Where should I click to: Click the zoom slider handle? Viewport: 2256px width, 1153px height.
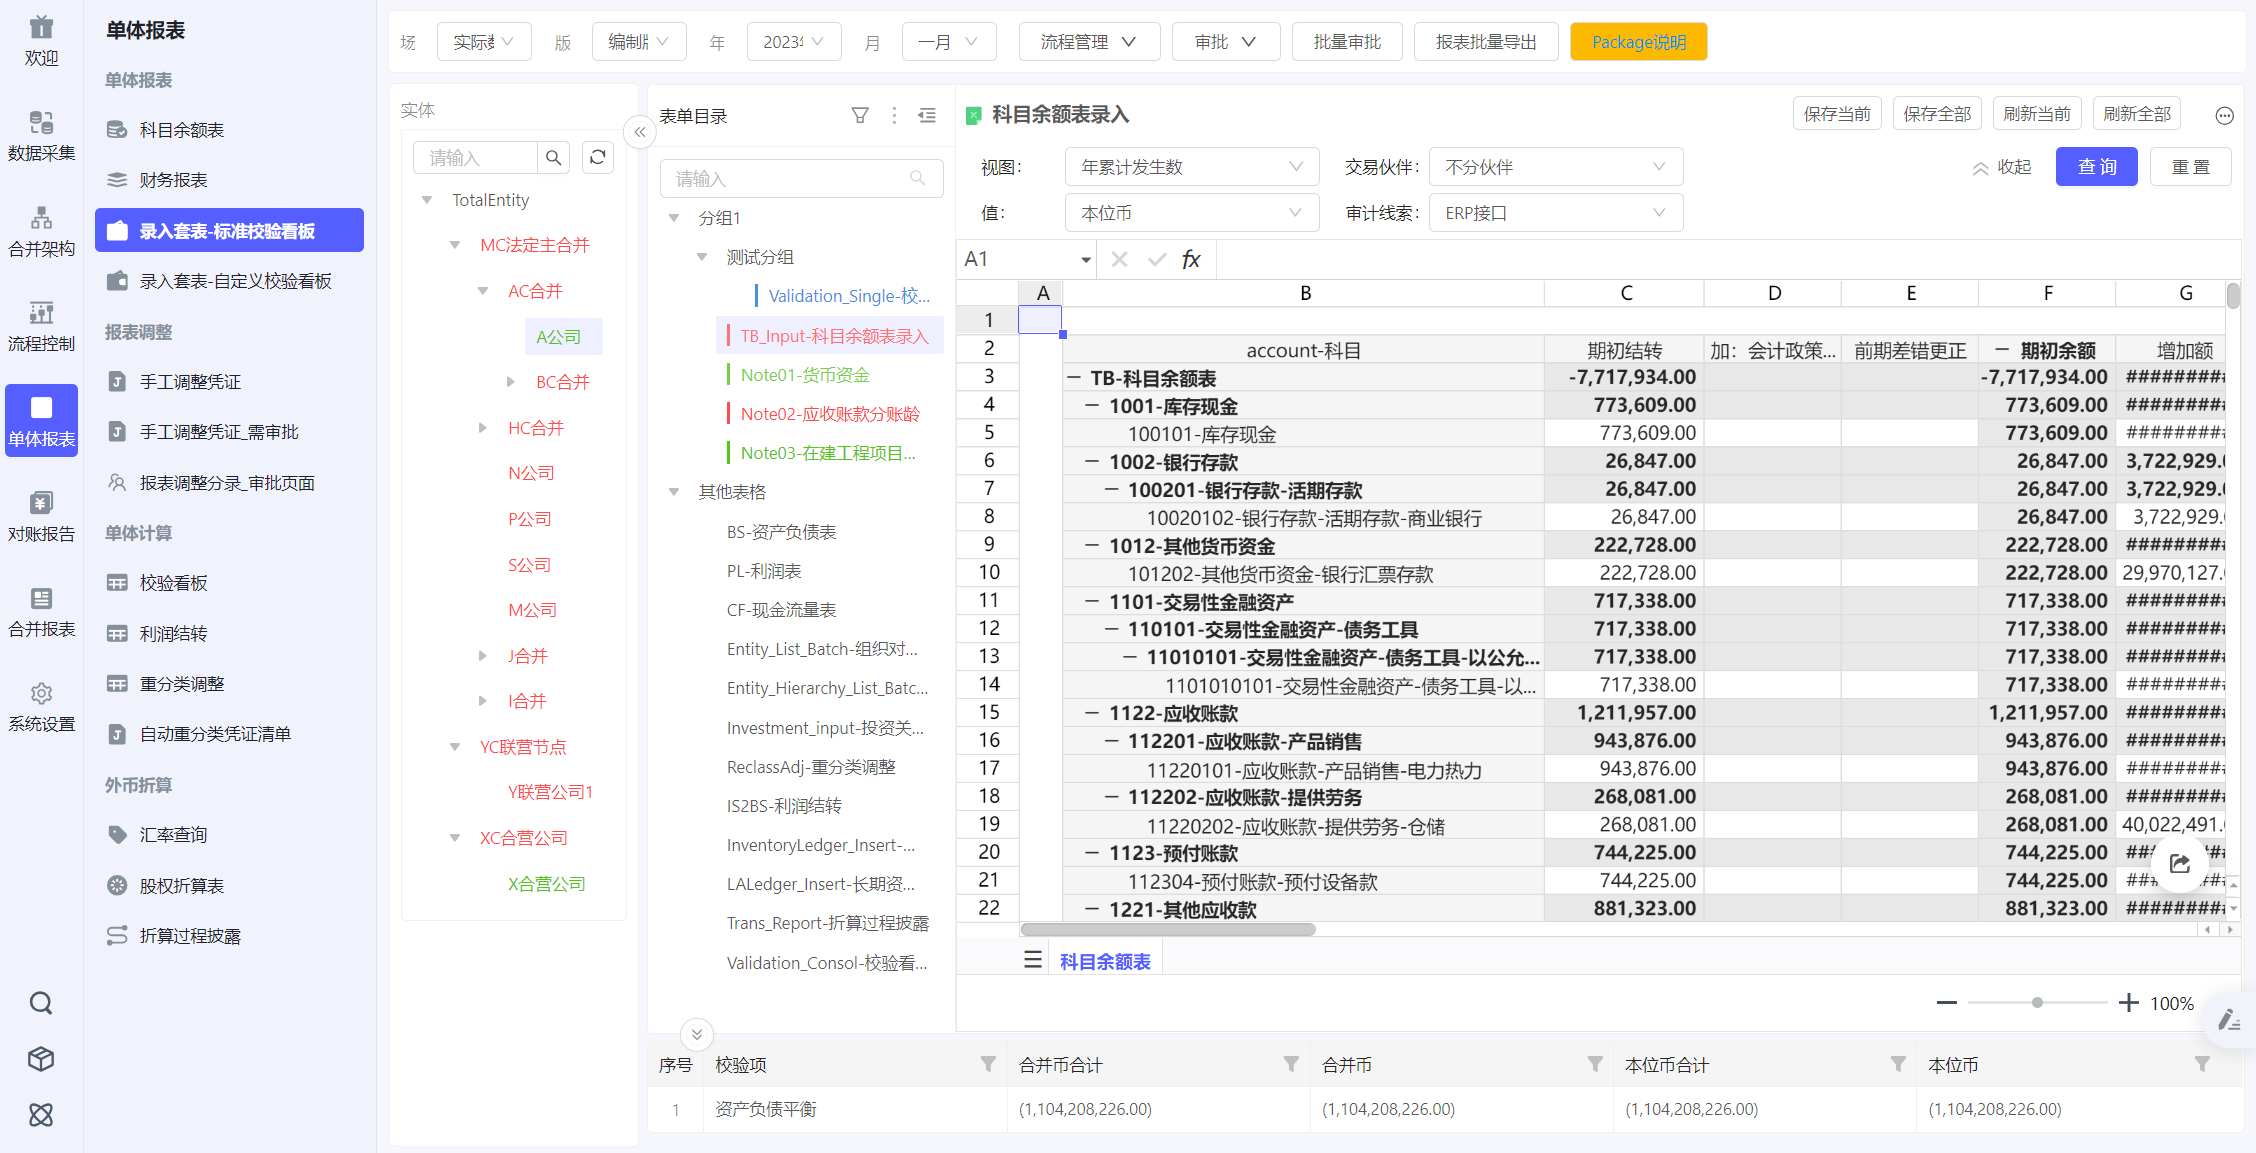click(2037, 1002)
